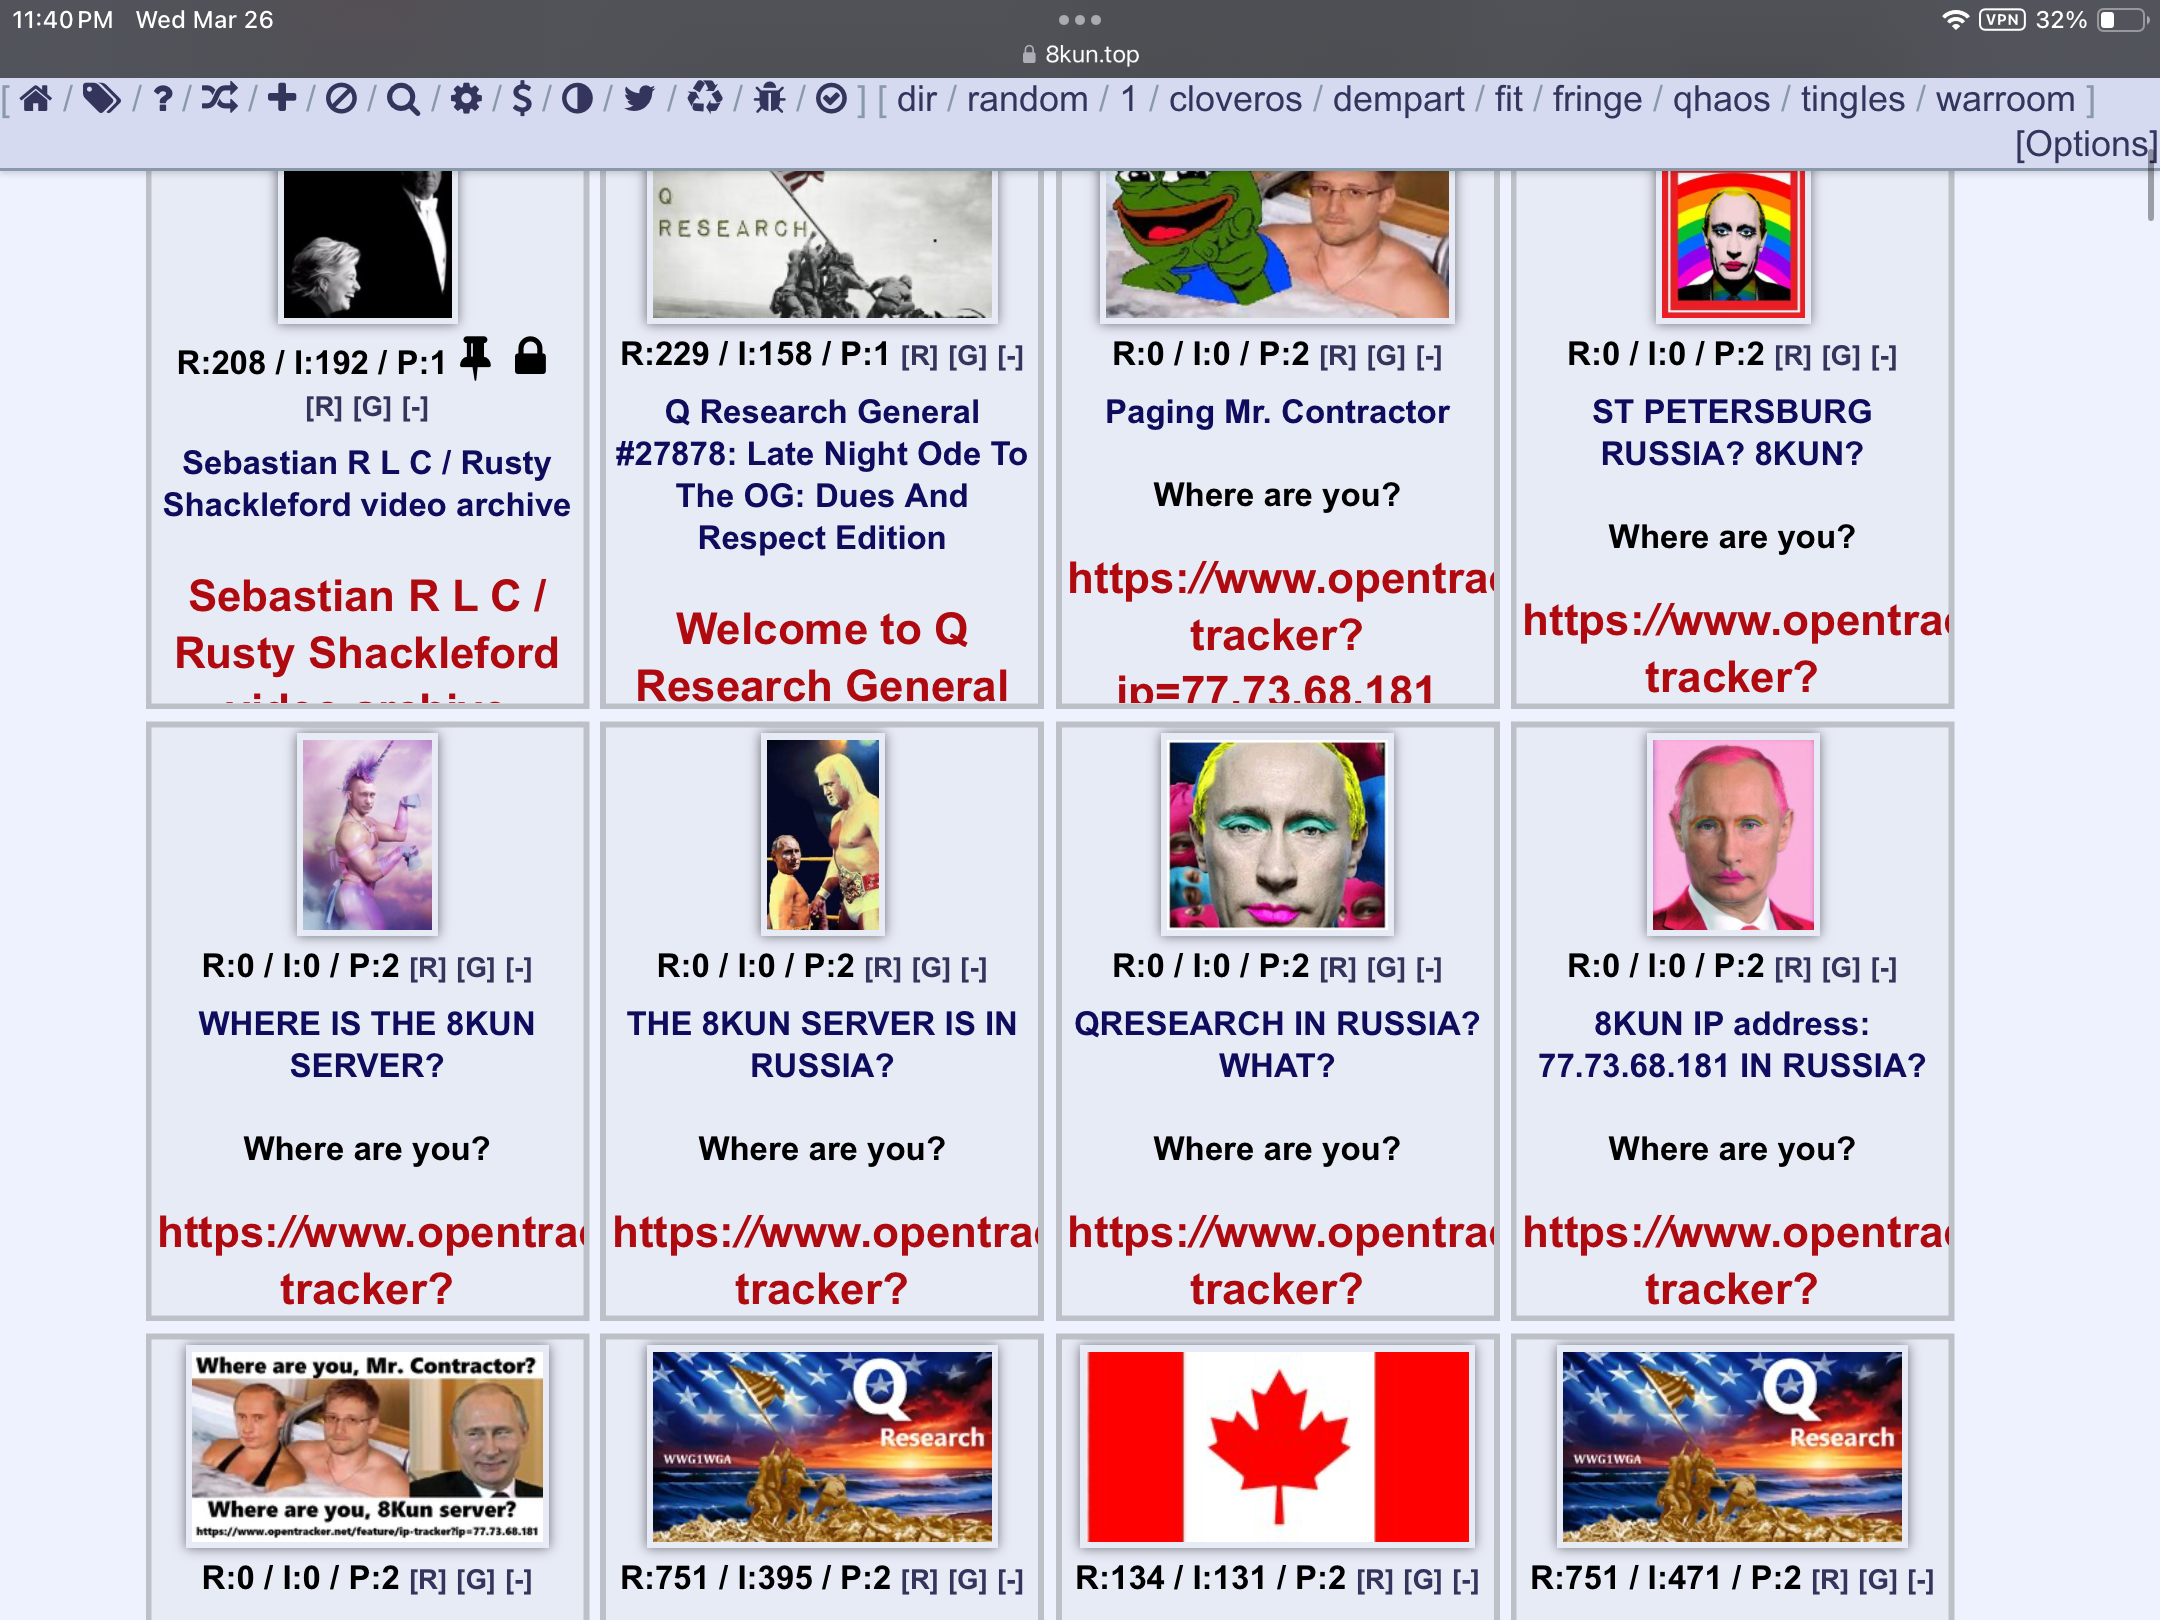Image resolution: width=2160 pixels, height=1620 pixels.
Task: Click [R] on Paging Mr. Contractor card
Action: (x=1338, y=356)
